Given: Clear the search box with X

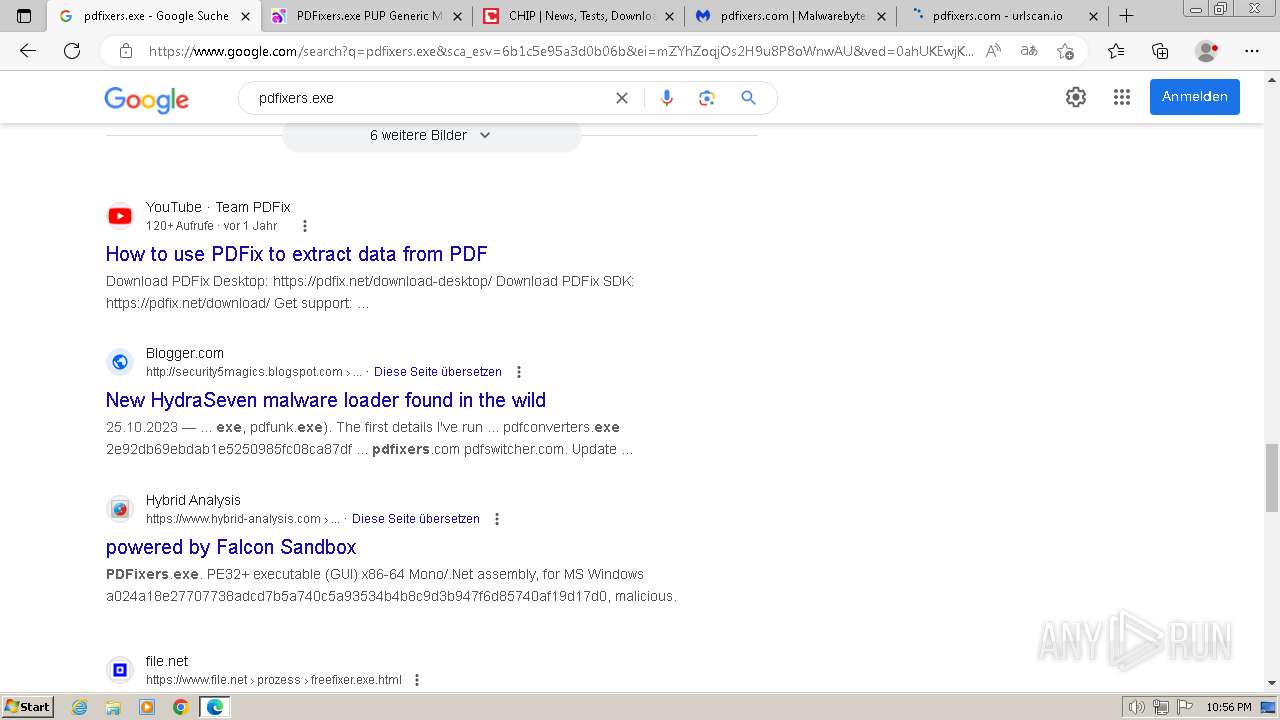Looking at the screenshot, I should click(621, 98).
